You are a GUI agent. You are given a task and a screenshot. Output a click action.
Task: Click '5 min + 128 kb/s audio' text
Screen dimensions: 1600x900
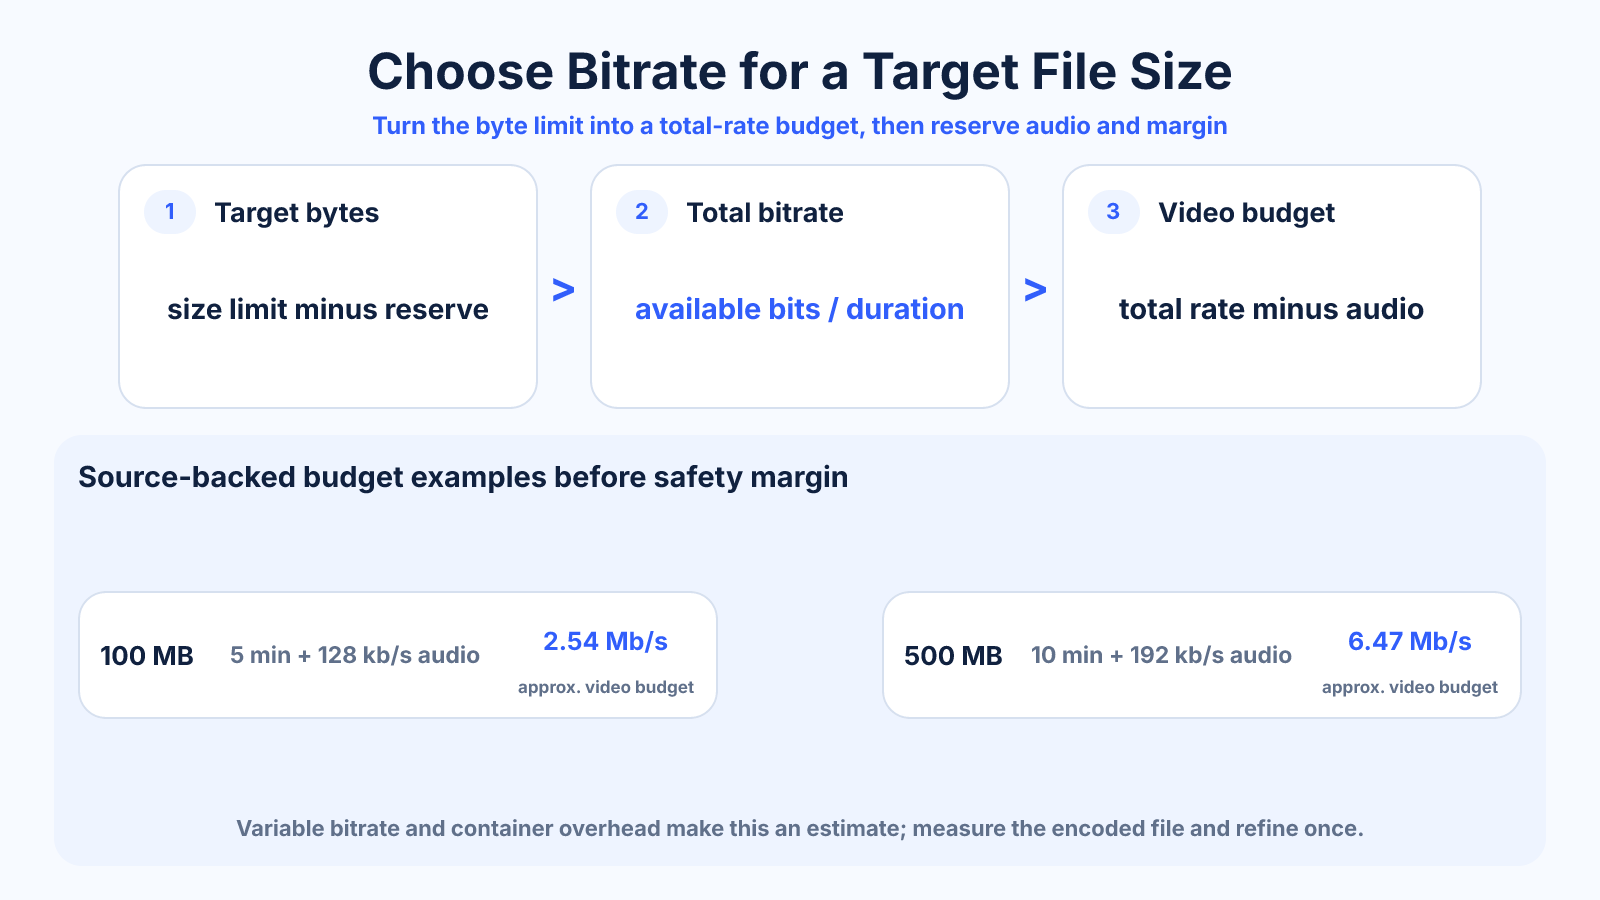pos(355,655)
